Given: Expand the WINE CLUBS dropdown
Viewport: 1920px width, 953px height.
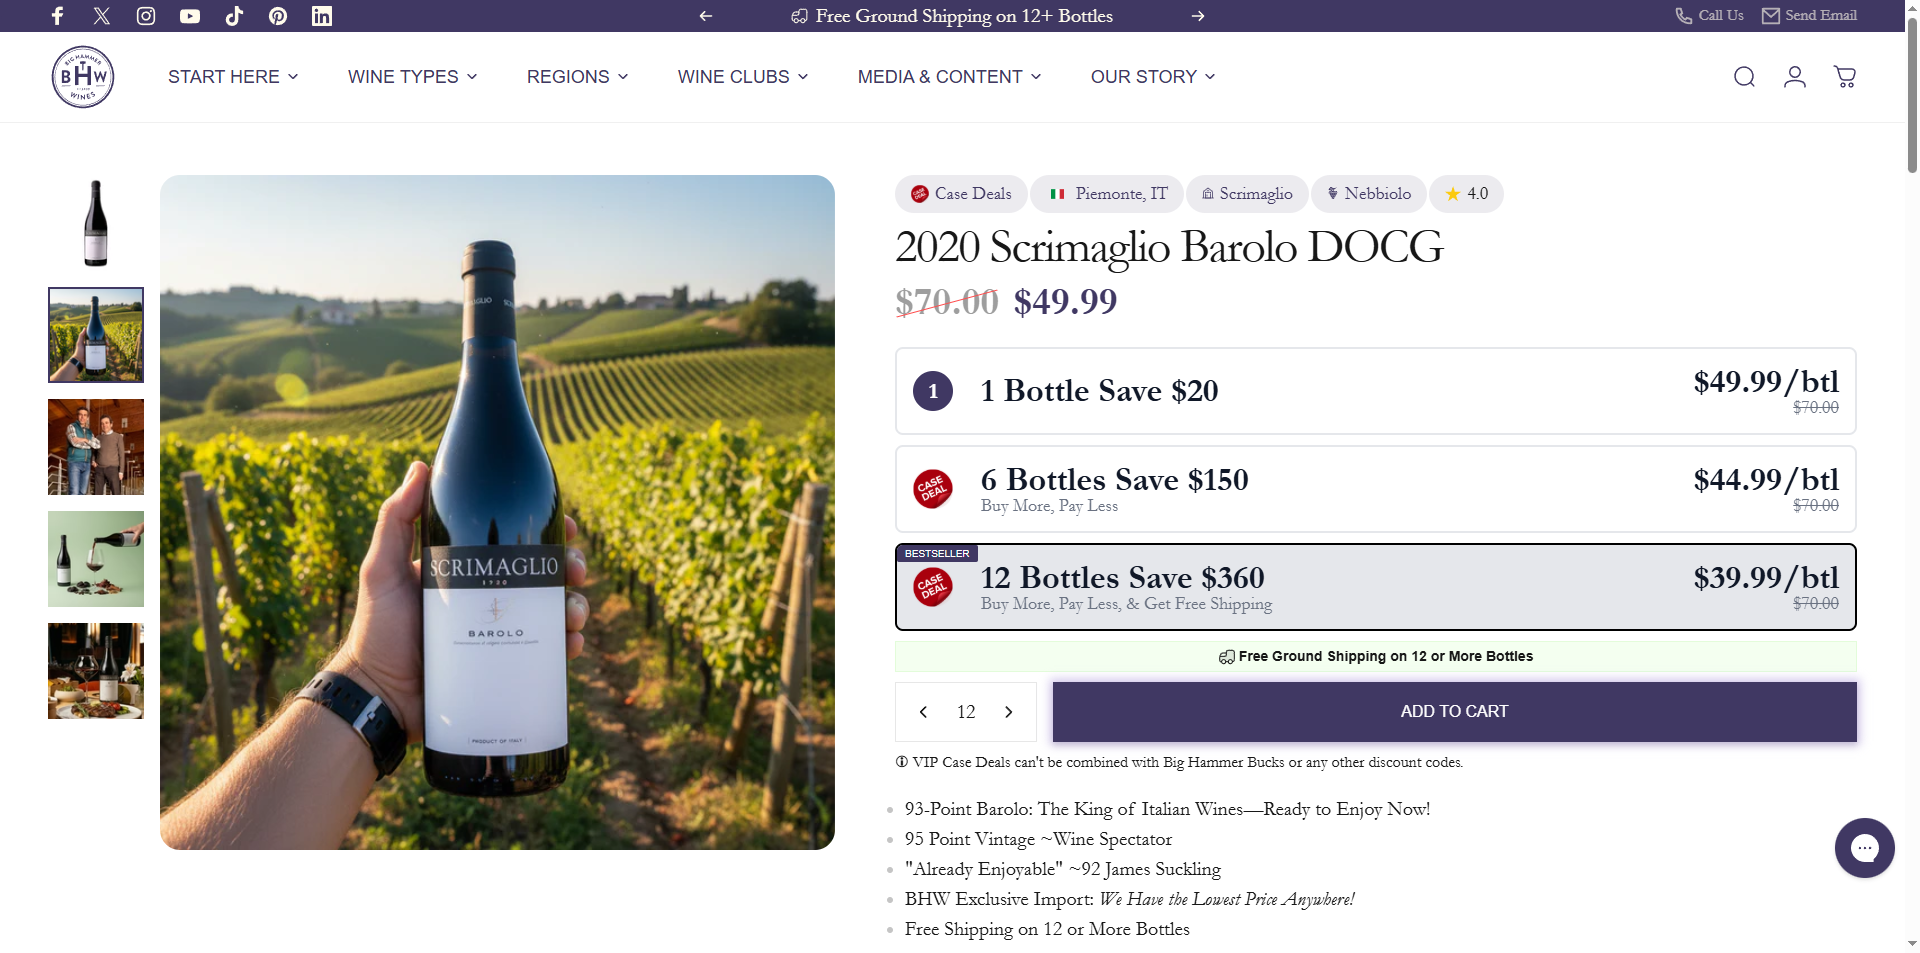Looking at the screenshot, I should [x=742, y=76].
